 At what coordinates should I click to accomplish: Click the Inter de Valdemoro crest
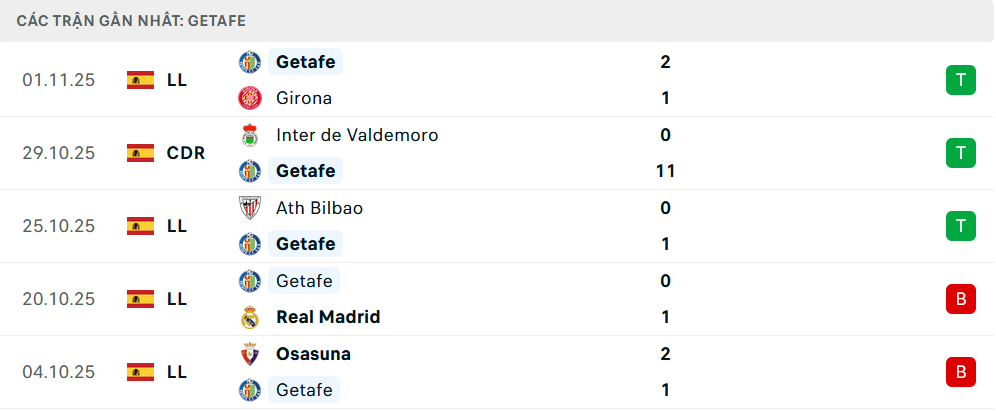click(249, 135)
